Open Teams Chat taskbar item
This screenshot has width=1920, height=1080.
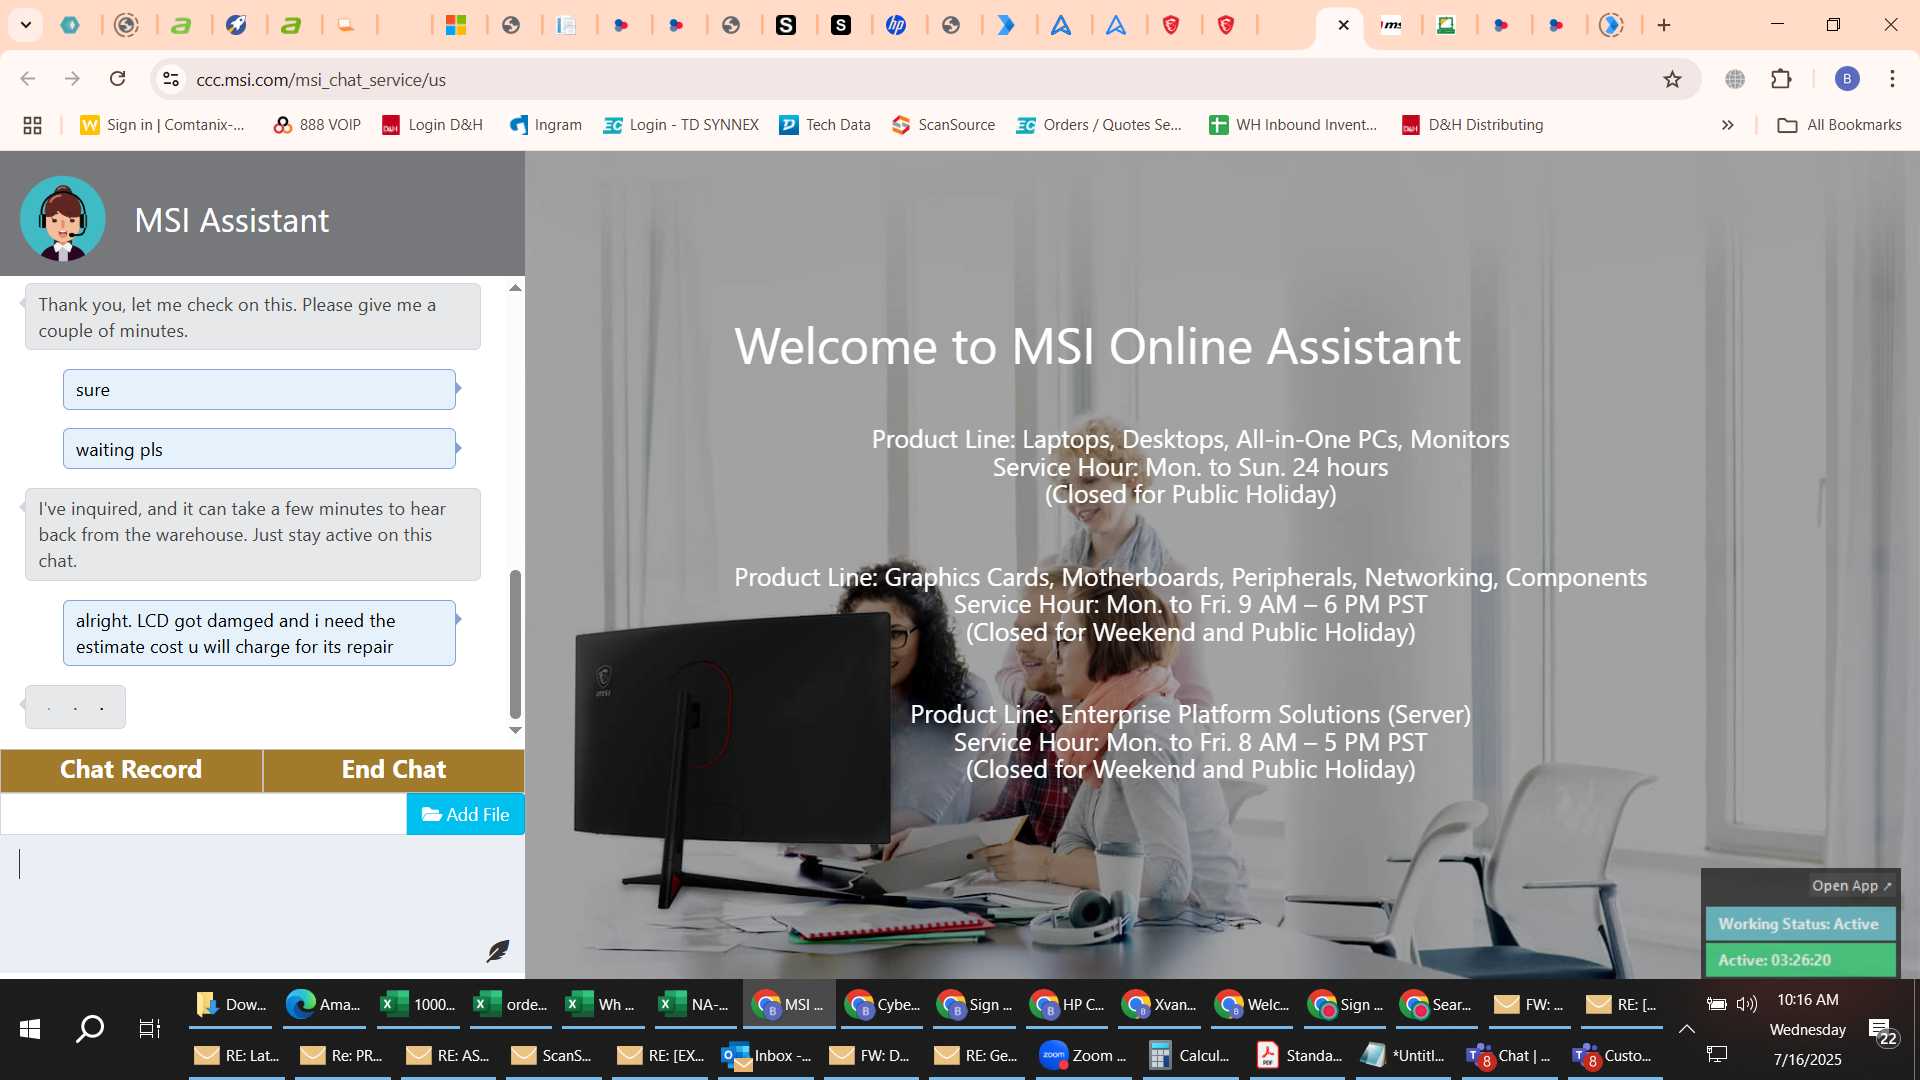tap(1508, 1055)
